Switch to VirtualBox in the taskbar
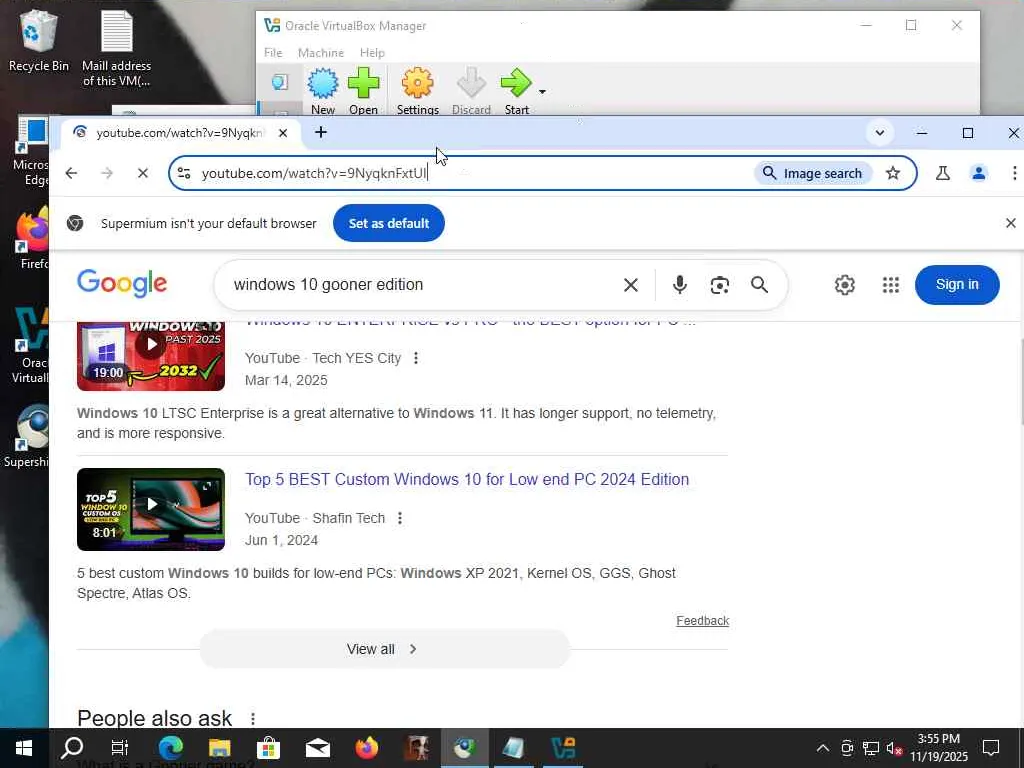This screenshot has width=1024, height=768. coord(563,748)
